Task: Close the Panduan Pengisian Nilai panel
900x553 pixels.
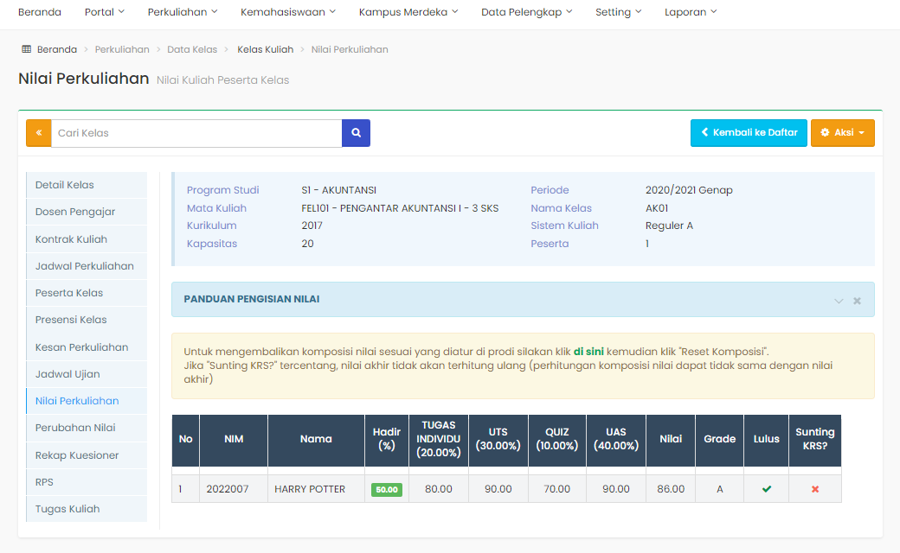Action: [857, 300]
